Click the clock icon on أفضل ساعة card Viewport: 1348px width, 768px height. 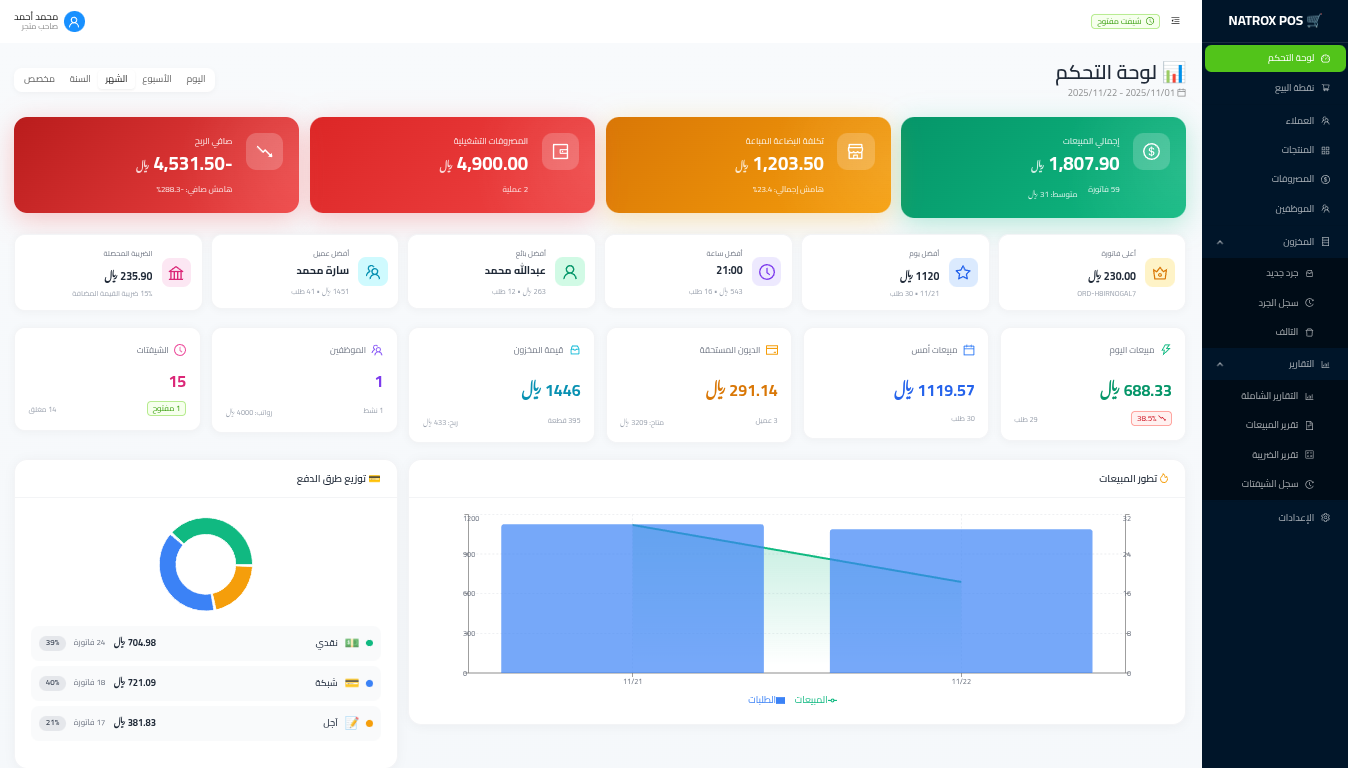point(766,272)
